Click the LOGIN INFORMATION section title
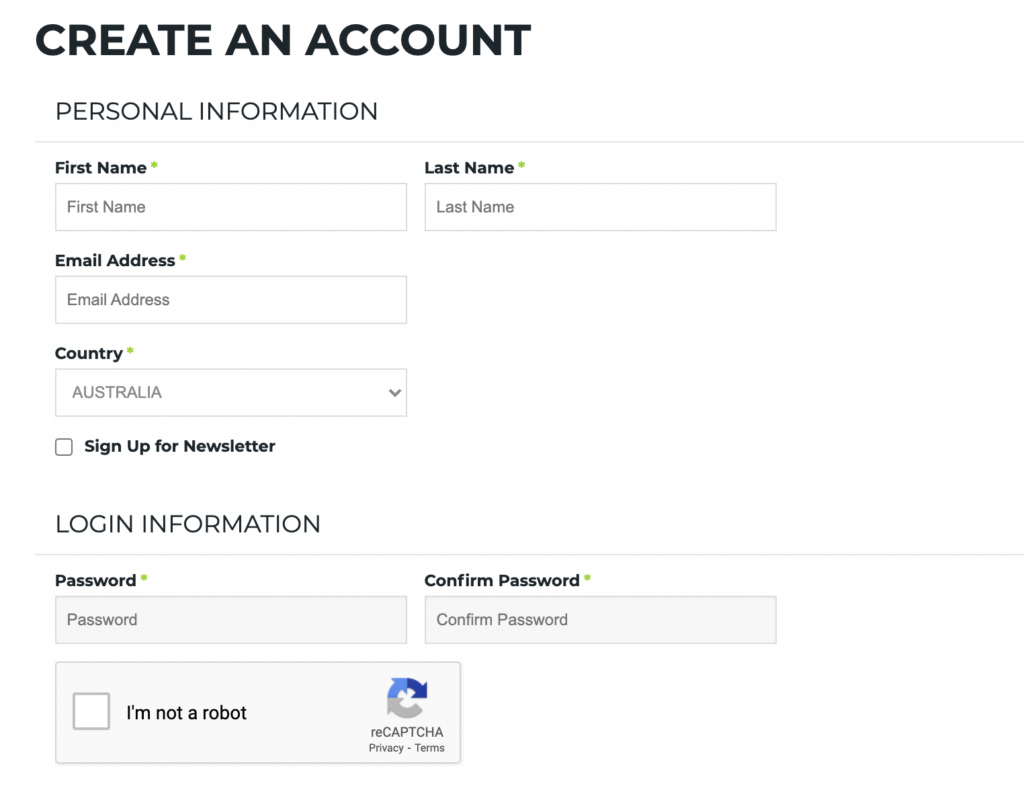This screenshot has width=1024, height=804. click(188, 524)
